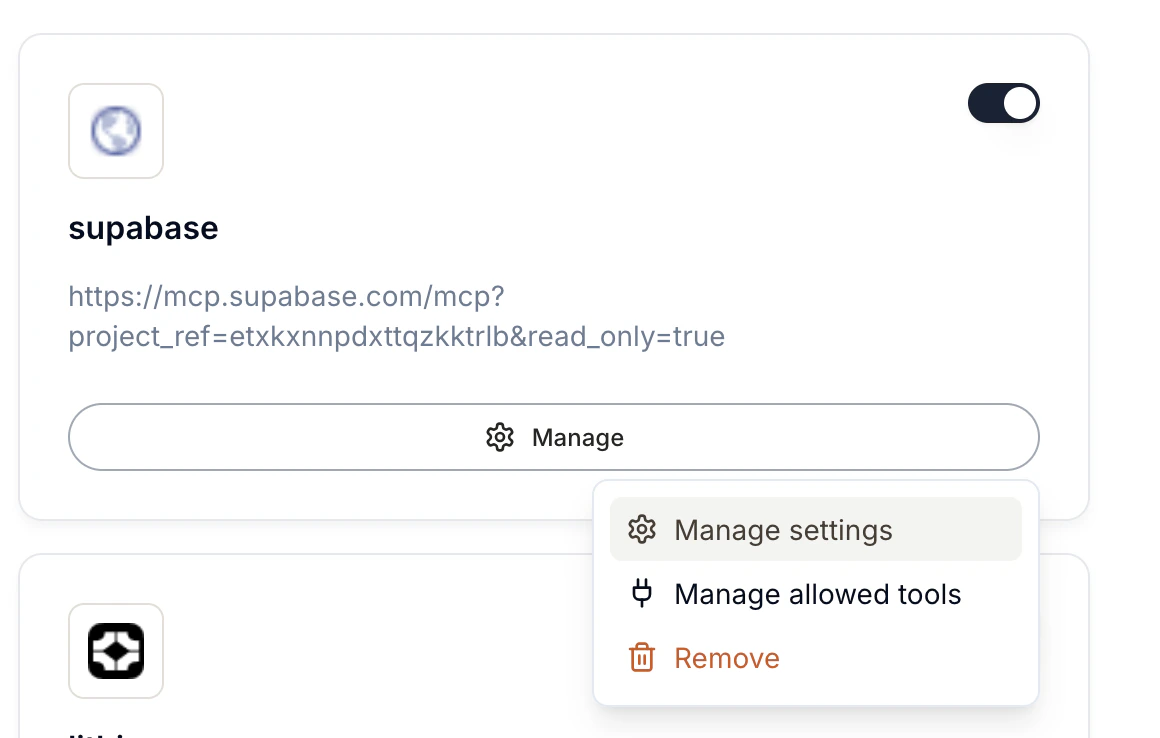Viewport: 1160px width, 738px height.
Task: Click the supabase MCP URL text
Action: pyautogui.click(x=397, y=316)
